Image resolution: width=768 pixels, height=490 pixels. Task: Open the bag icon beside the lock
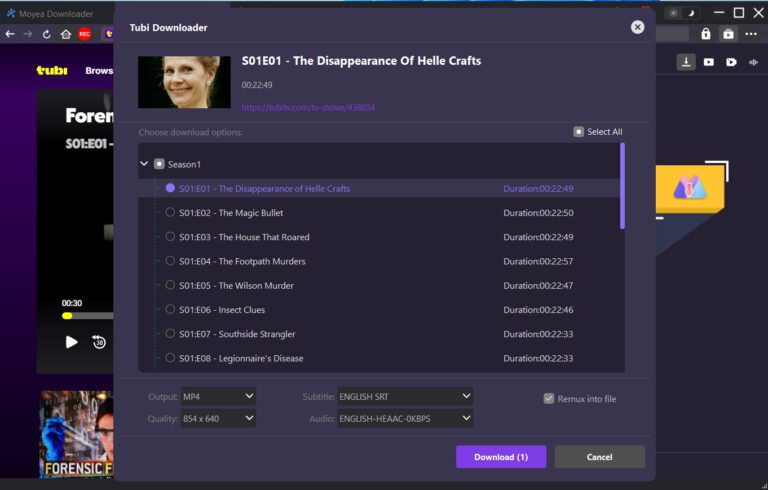coord(728,33)
